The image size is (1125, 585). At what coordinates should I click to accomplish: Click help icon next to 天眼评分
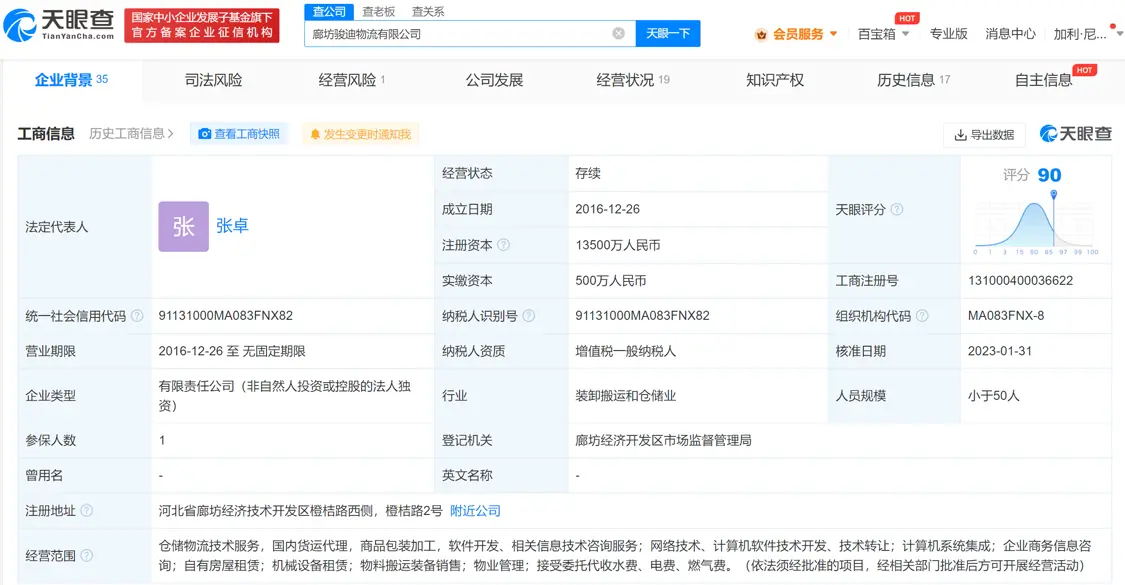[x=897, y=210]
